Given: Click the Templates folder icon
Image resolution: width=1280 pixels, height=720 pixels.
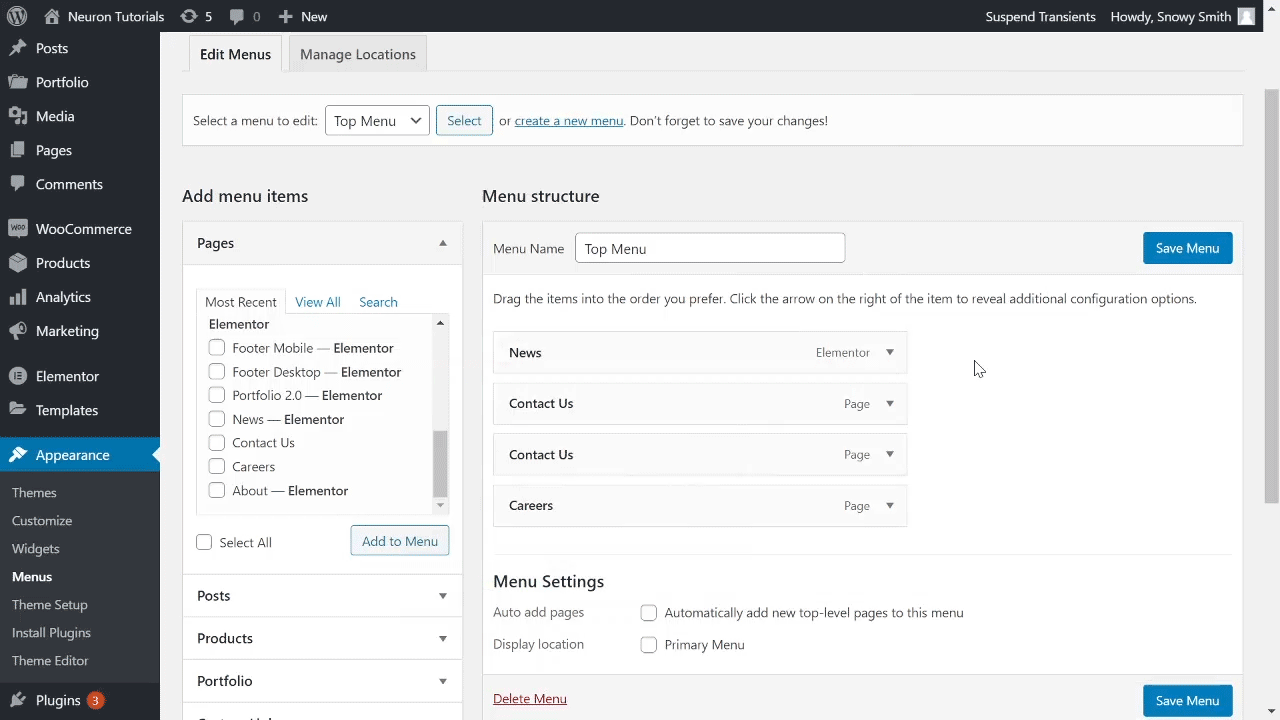Looking at the screenshot, I should [x=17, y=410].
